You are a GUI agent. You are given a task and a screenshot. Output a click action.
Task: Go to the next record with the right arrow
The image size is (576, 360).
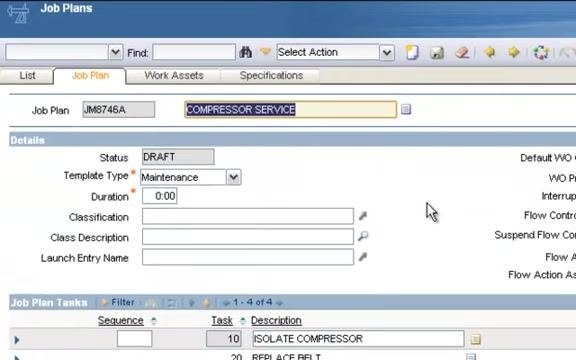click(514, 52)
